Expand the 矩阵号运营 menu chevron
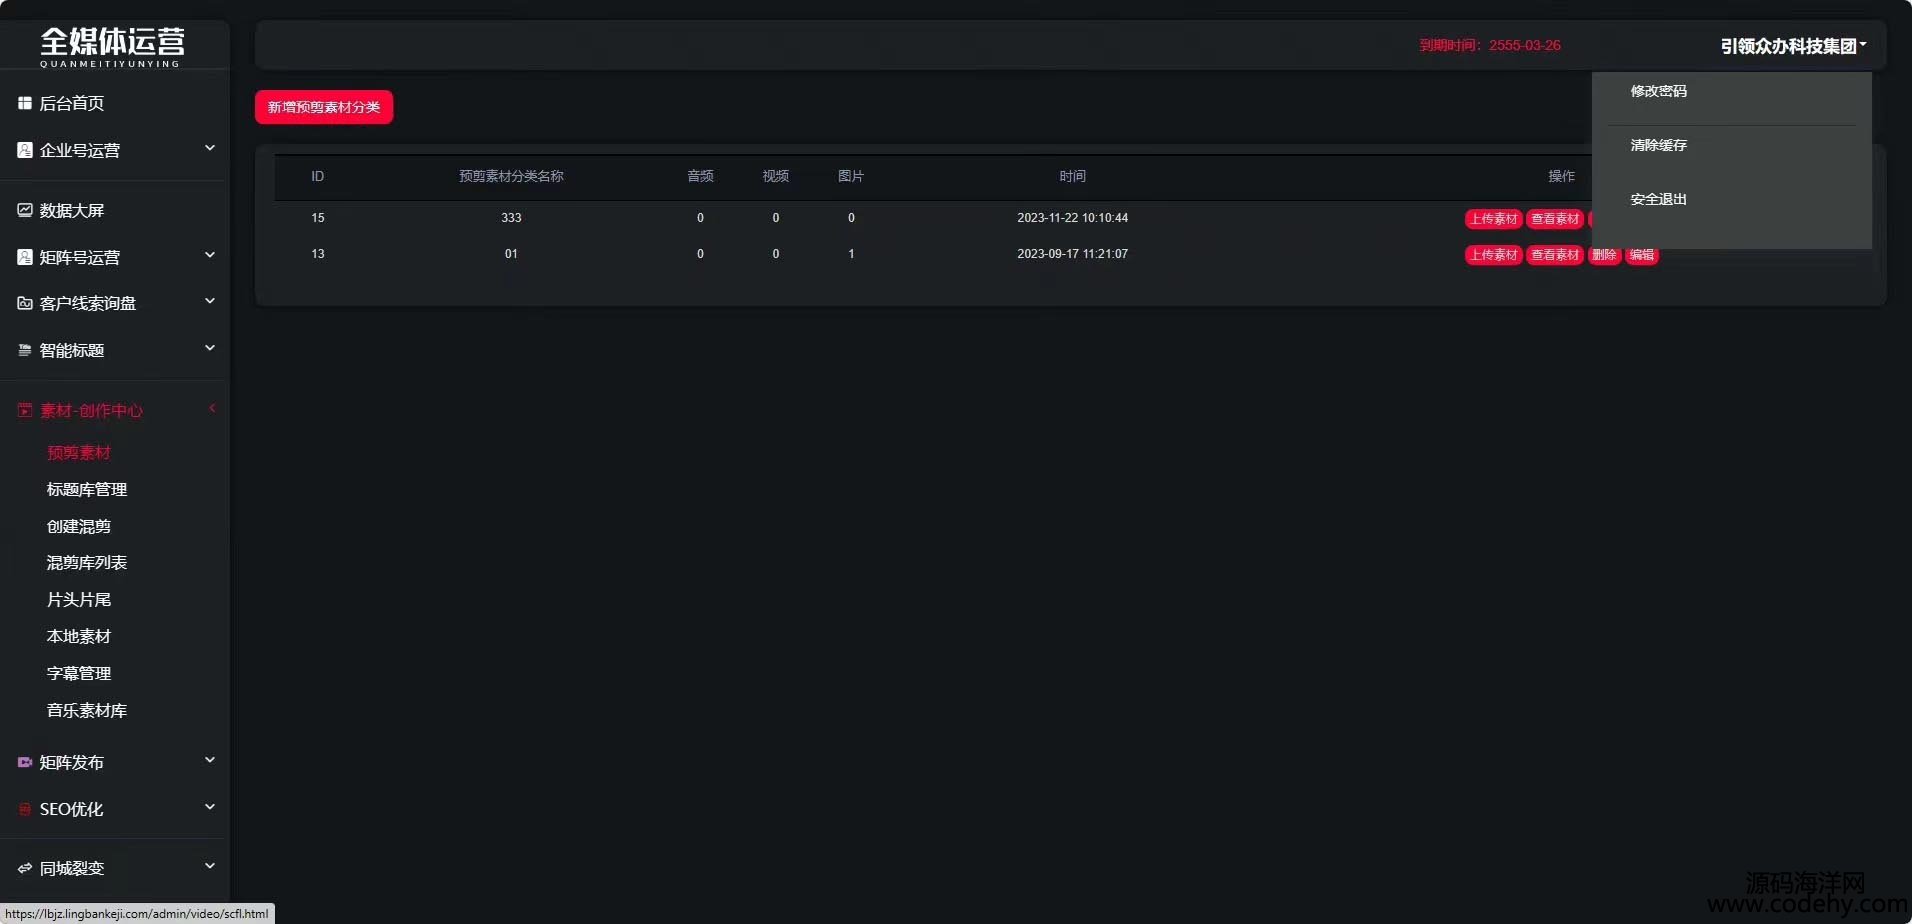This screenshot has width=1912, height=924. tap(210, 255)
